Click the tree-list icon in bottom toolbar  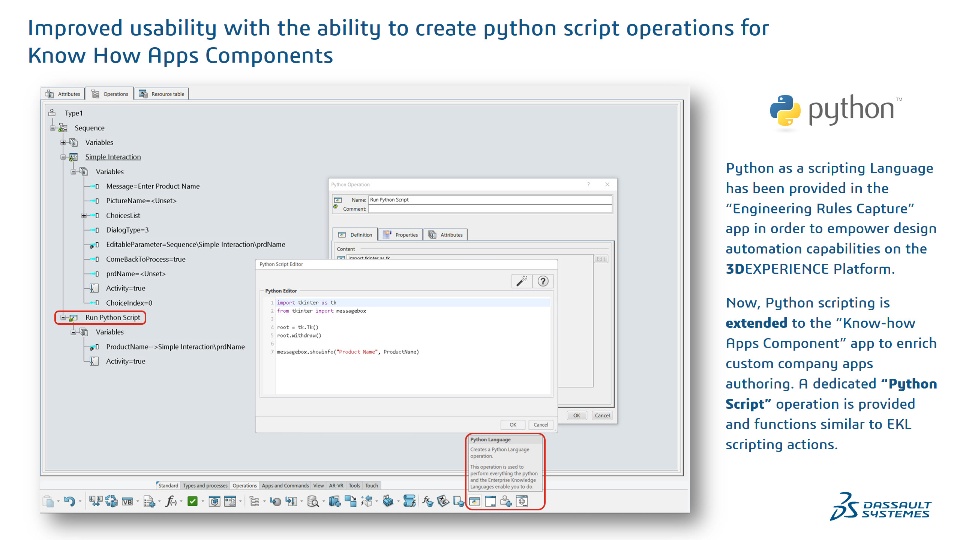click(254, 501)
